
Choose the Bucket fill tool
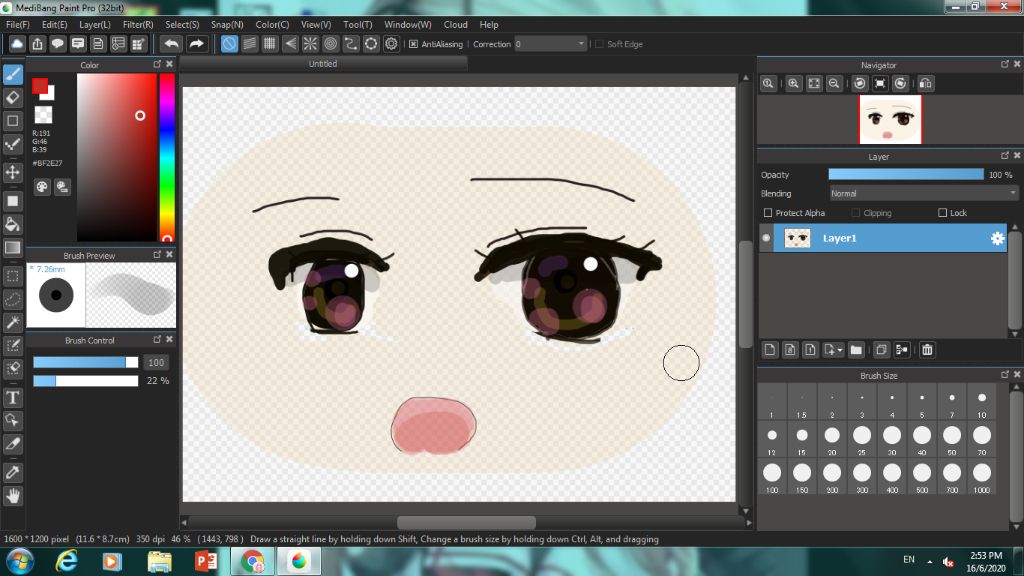(12, 225)
